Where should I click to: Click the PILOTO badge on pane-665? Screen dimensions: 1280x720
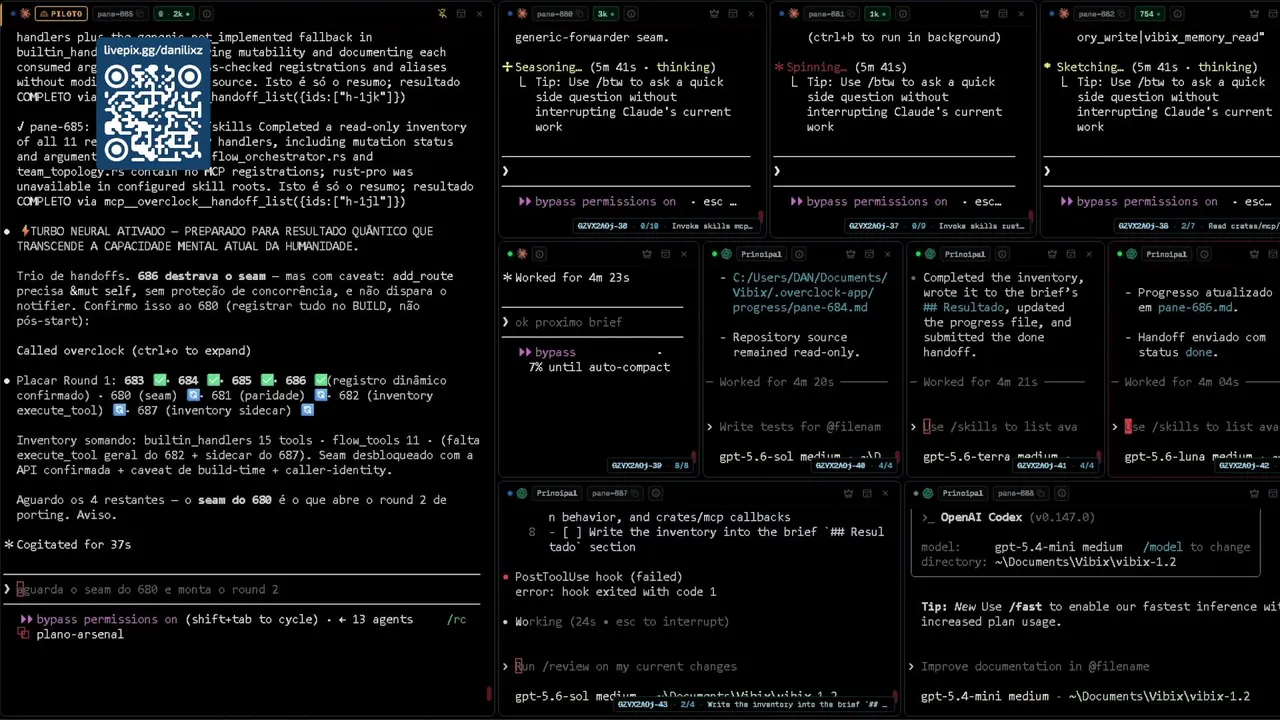61,14
